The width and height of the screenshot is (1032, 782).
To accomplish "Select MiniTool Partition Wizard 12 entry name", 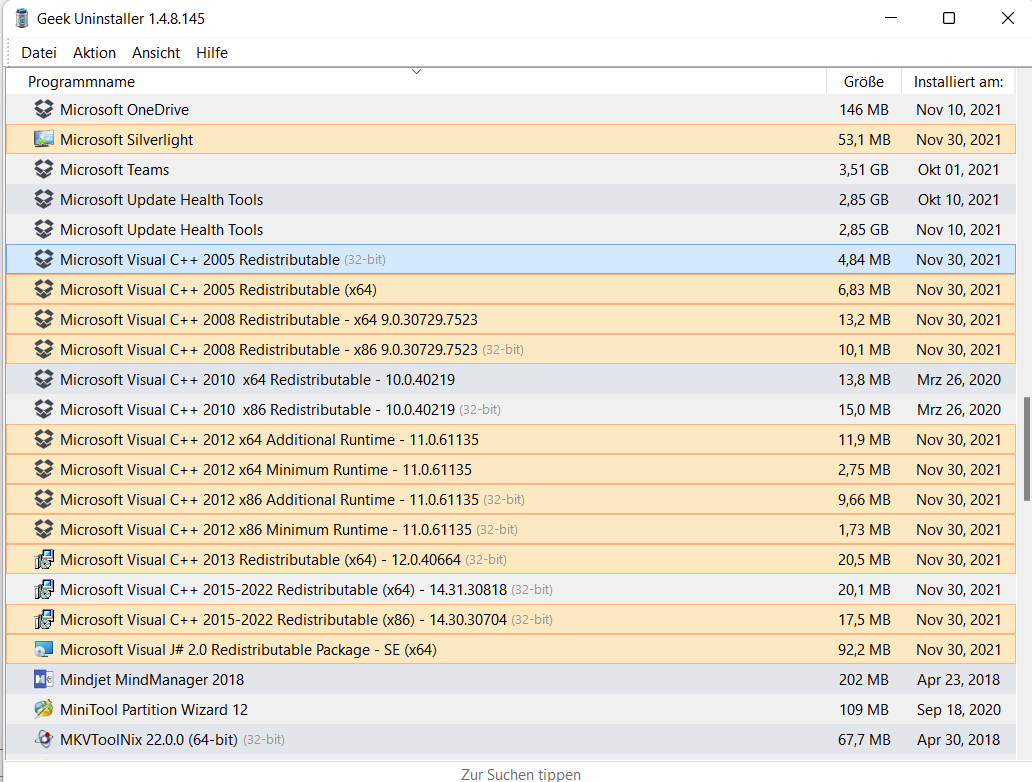I will [x=154, y=710].
